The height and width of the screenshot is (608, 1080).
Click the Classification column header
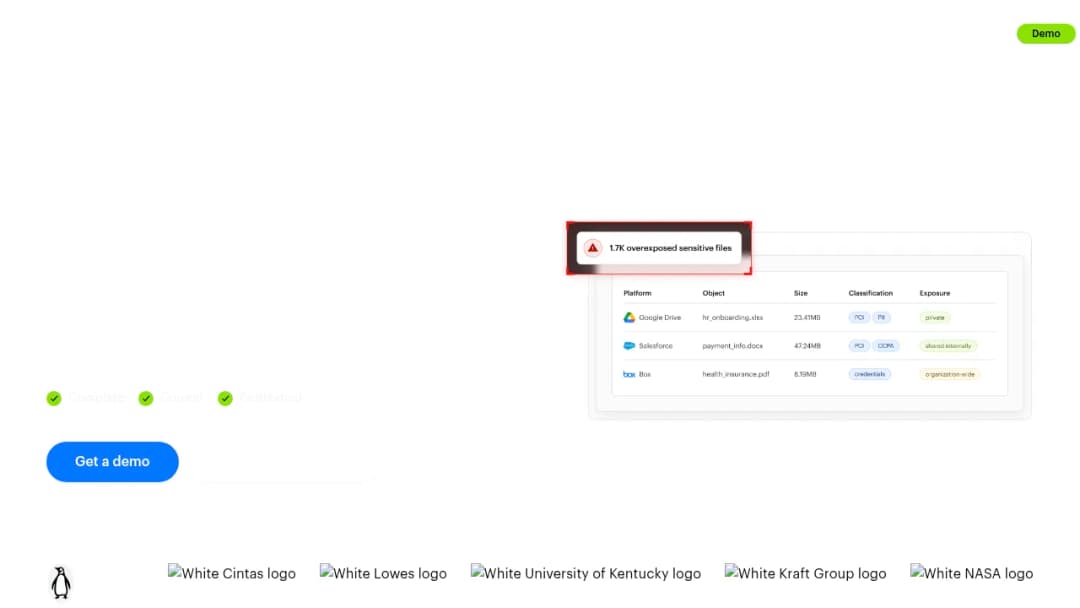pos(871,293)
